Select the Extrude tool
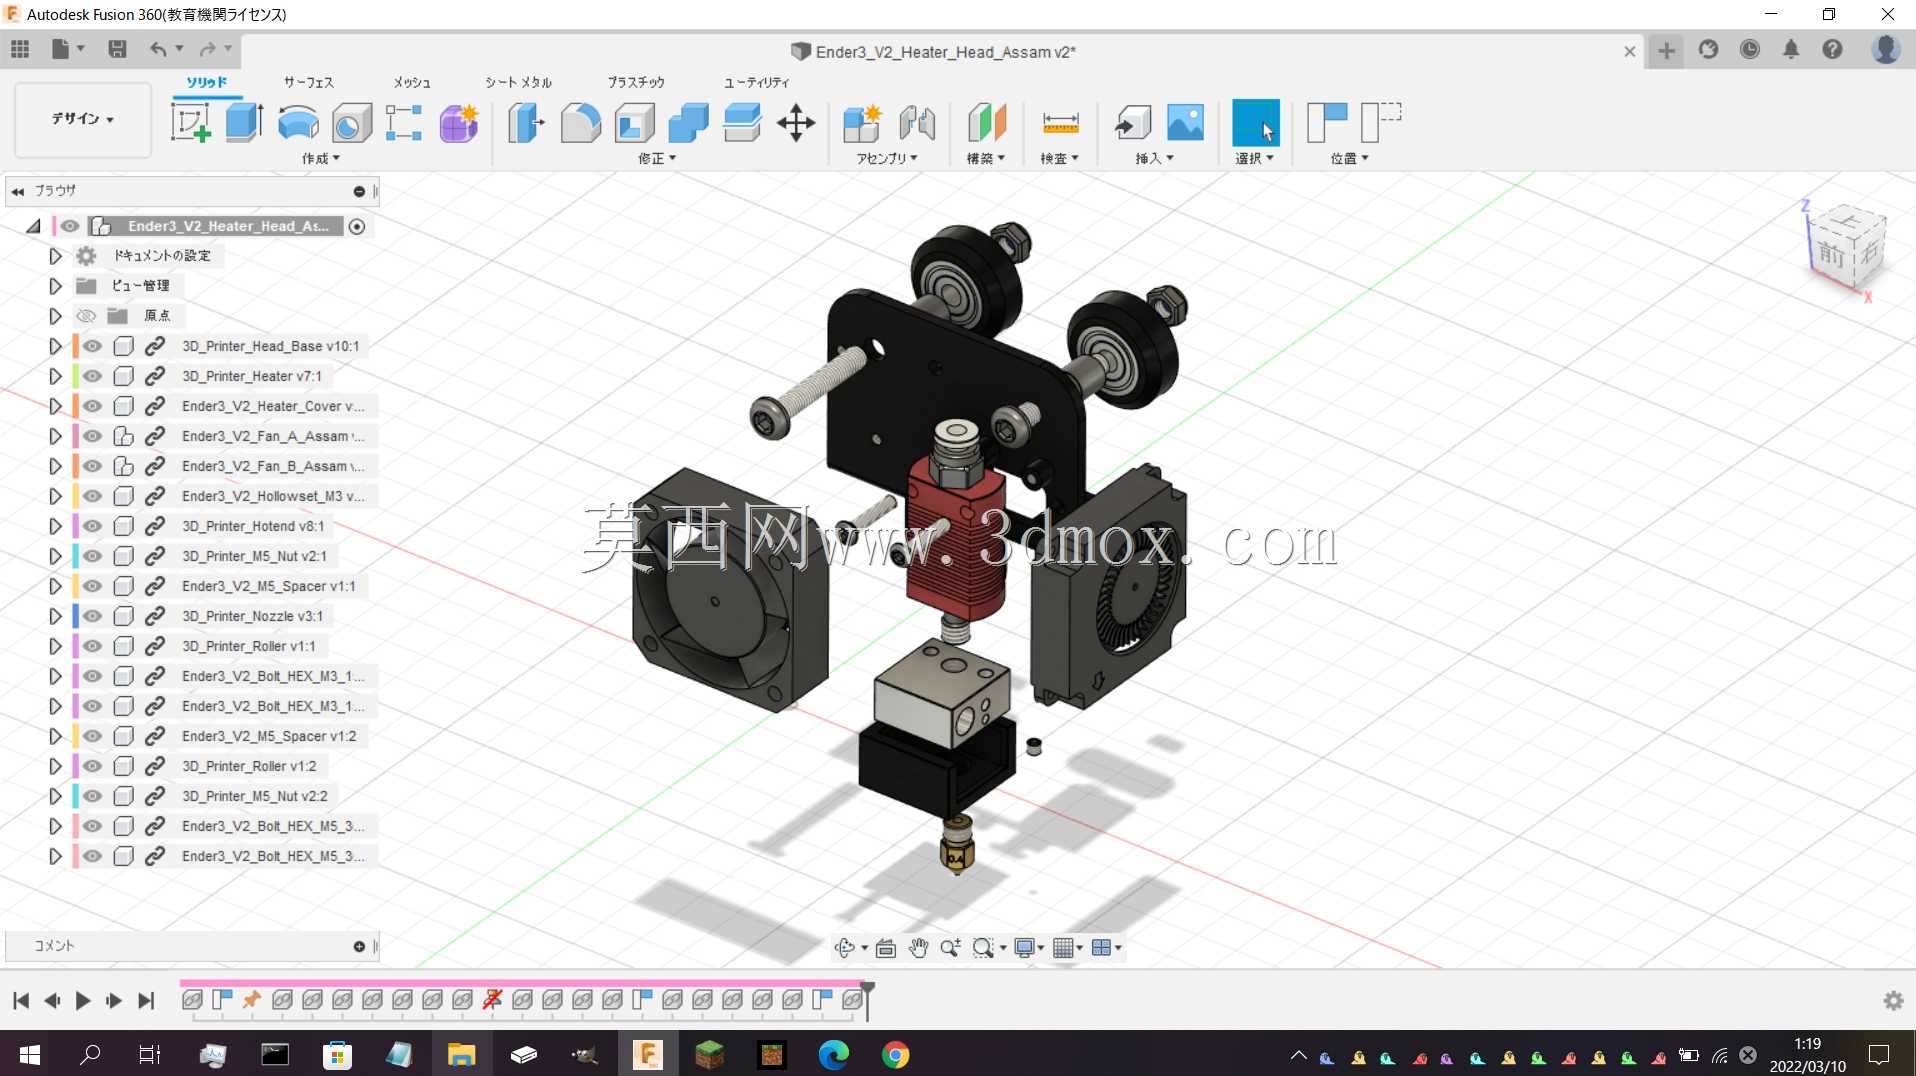 point(244,123)
